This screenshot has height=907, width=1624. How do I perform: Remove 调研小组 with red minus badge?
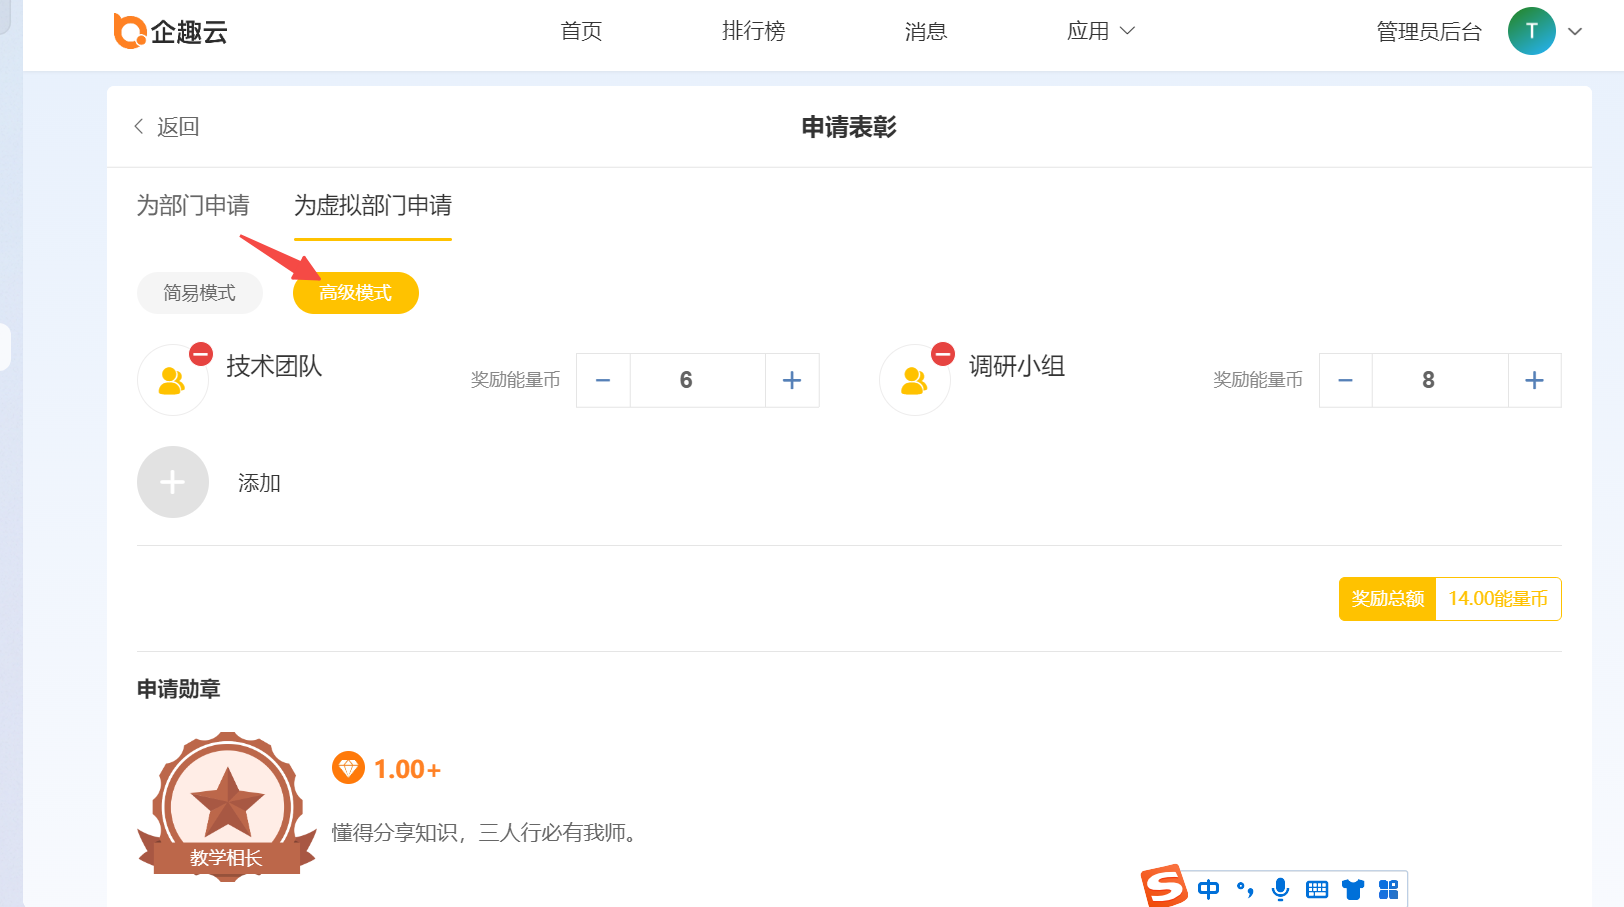tap(943, 354)
